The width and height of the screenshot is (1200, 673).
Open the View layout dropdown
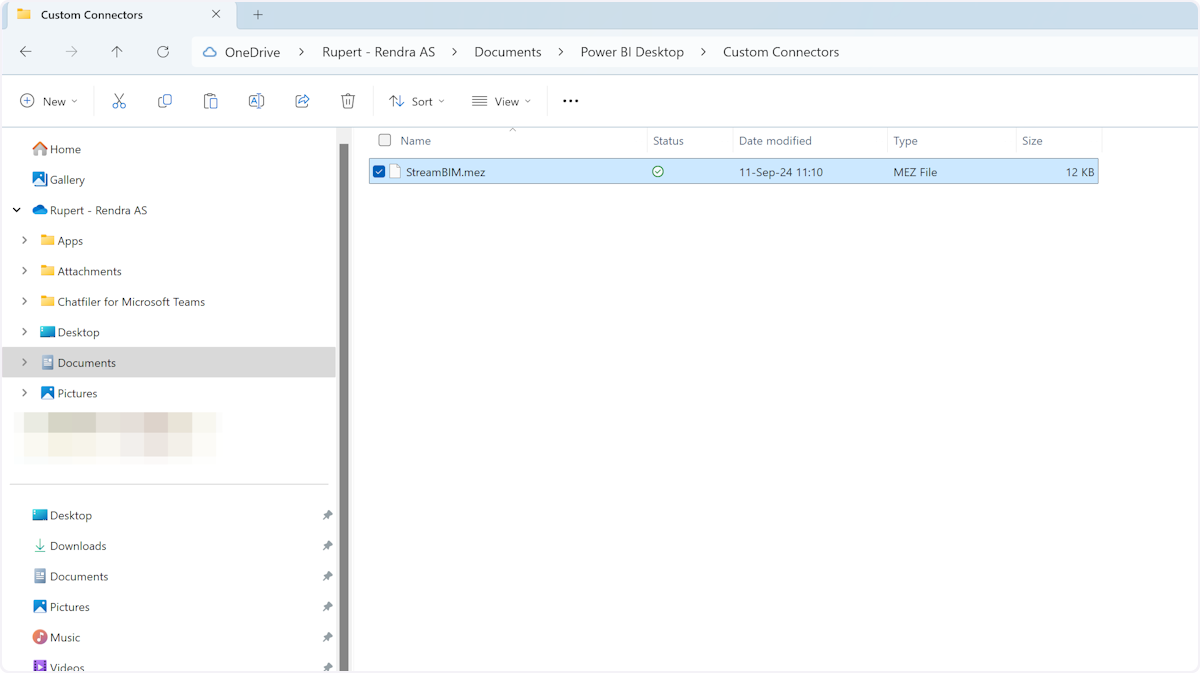pyautogui.click(x=502, y=101)
